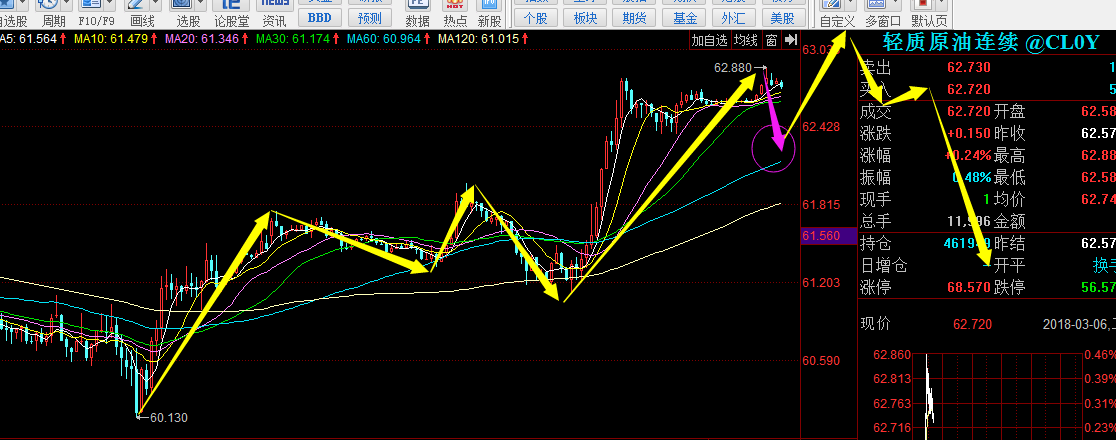Toggle the 均线 moving average display
The height and width of the screenshot is (440, 1116).
click(x=745, y=41)
